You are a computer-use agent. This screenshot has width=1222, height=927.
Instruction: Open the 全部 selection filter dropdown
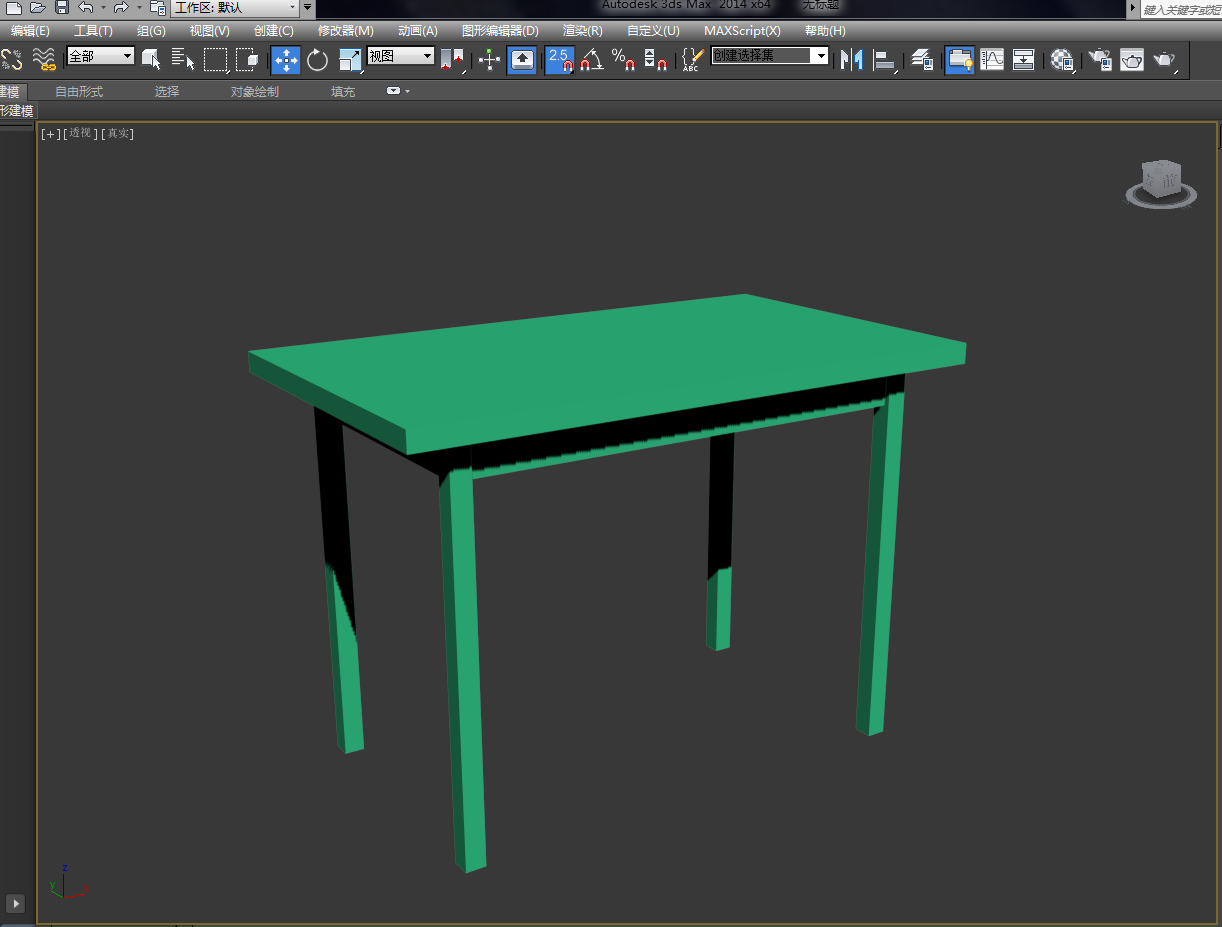pos(100,56)
